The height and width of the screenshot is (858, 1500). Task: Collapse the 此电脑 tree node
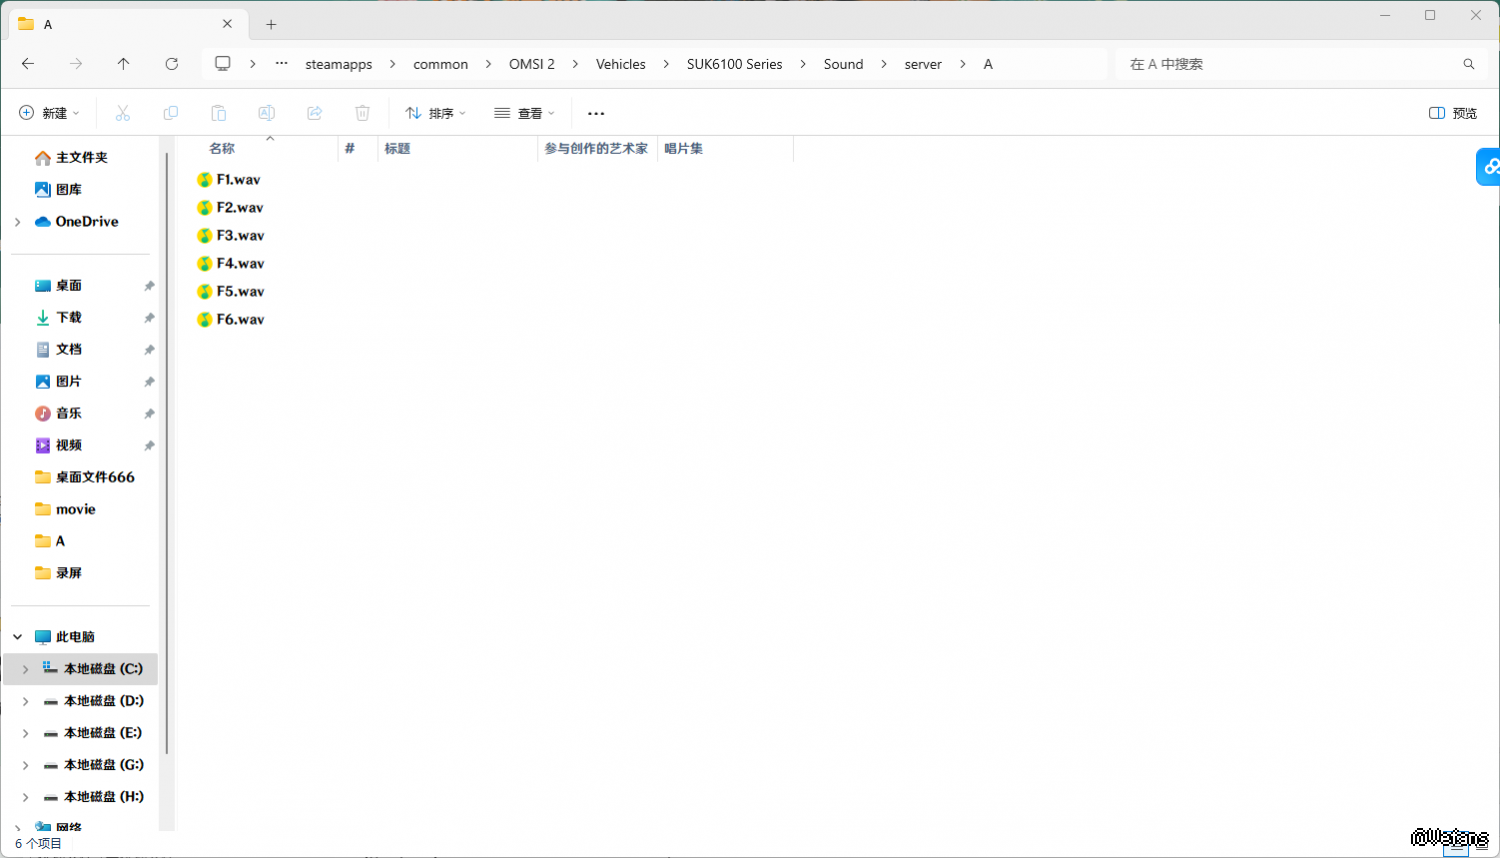[18, 637]
